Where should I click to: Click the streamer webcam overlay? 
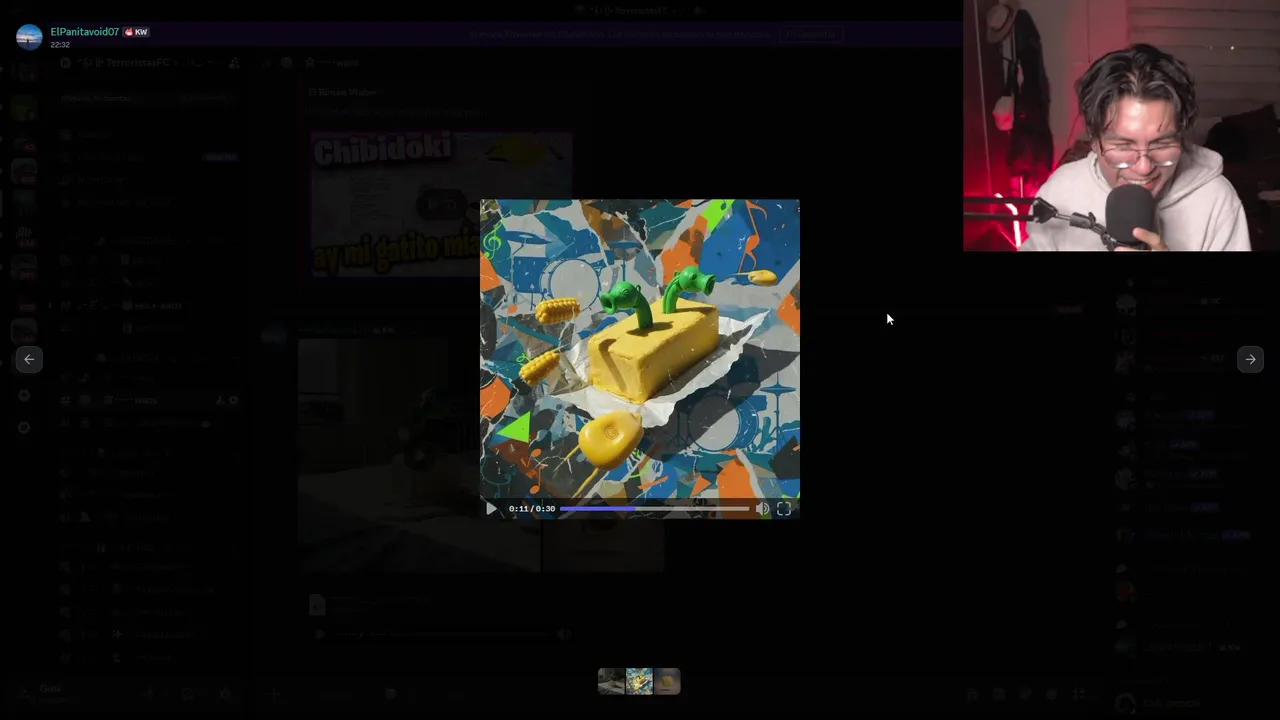coord(1121,125)
